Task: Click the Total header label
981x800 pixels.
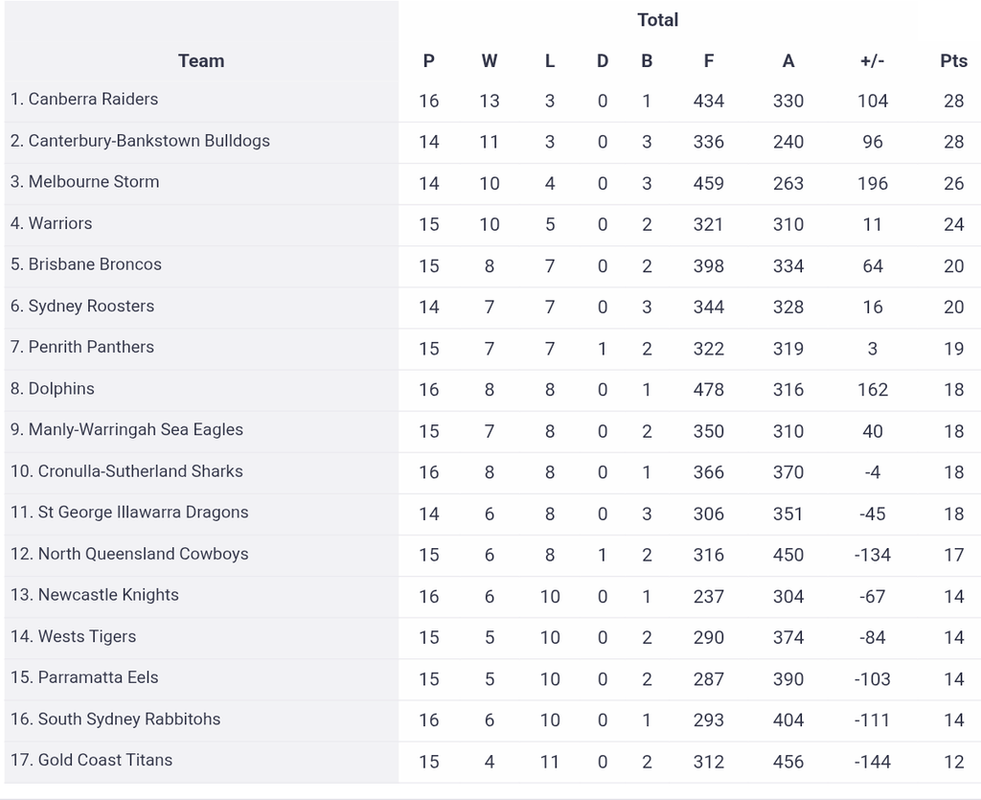Action: (658, 20)
